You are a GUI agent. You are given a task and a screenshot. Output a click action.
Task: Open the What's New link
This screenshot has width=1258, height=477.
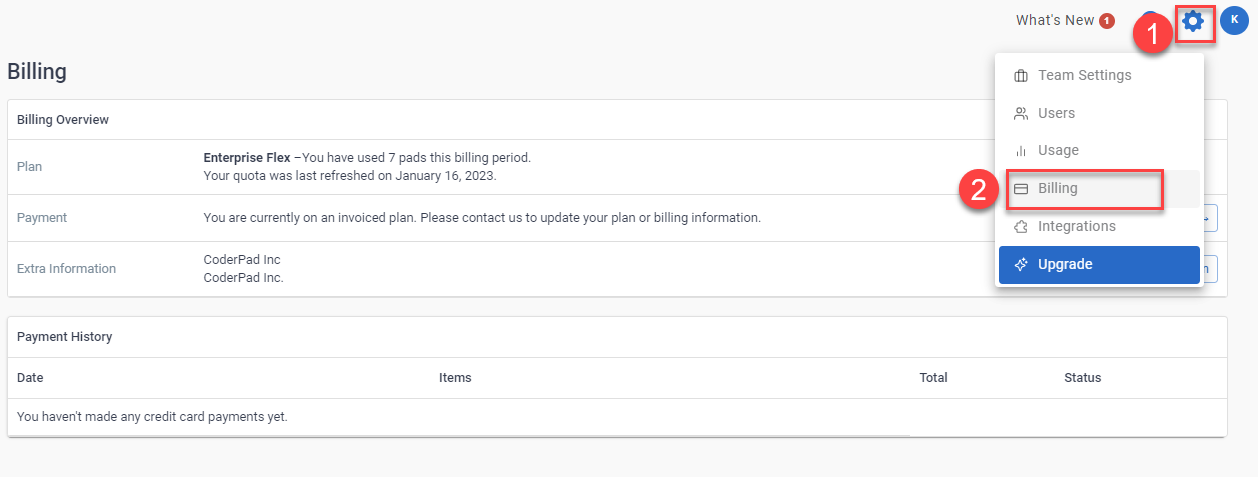[1054, 20]
